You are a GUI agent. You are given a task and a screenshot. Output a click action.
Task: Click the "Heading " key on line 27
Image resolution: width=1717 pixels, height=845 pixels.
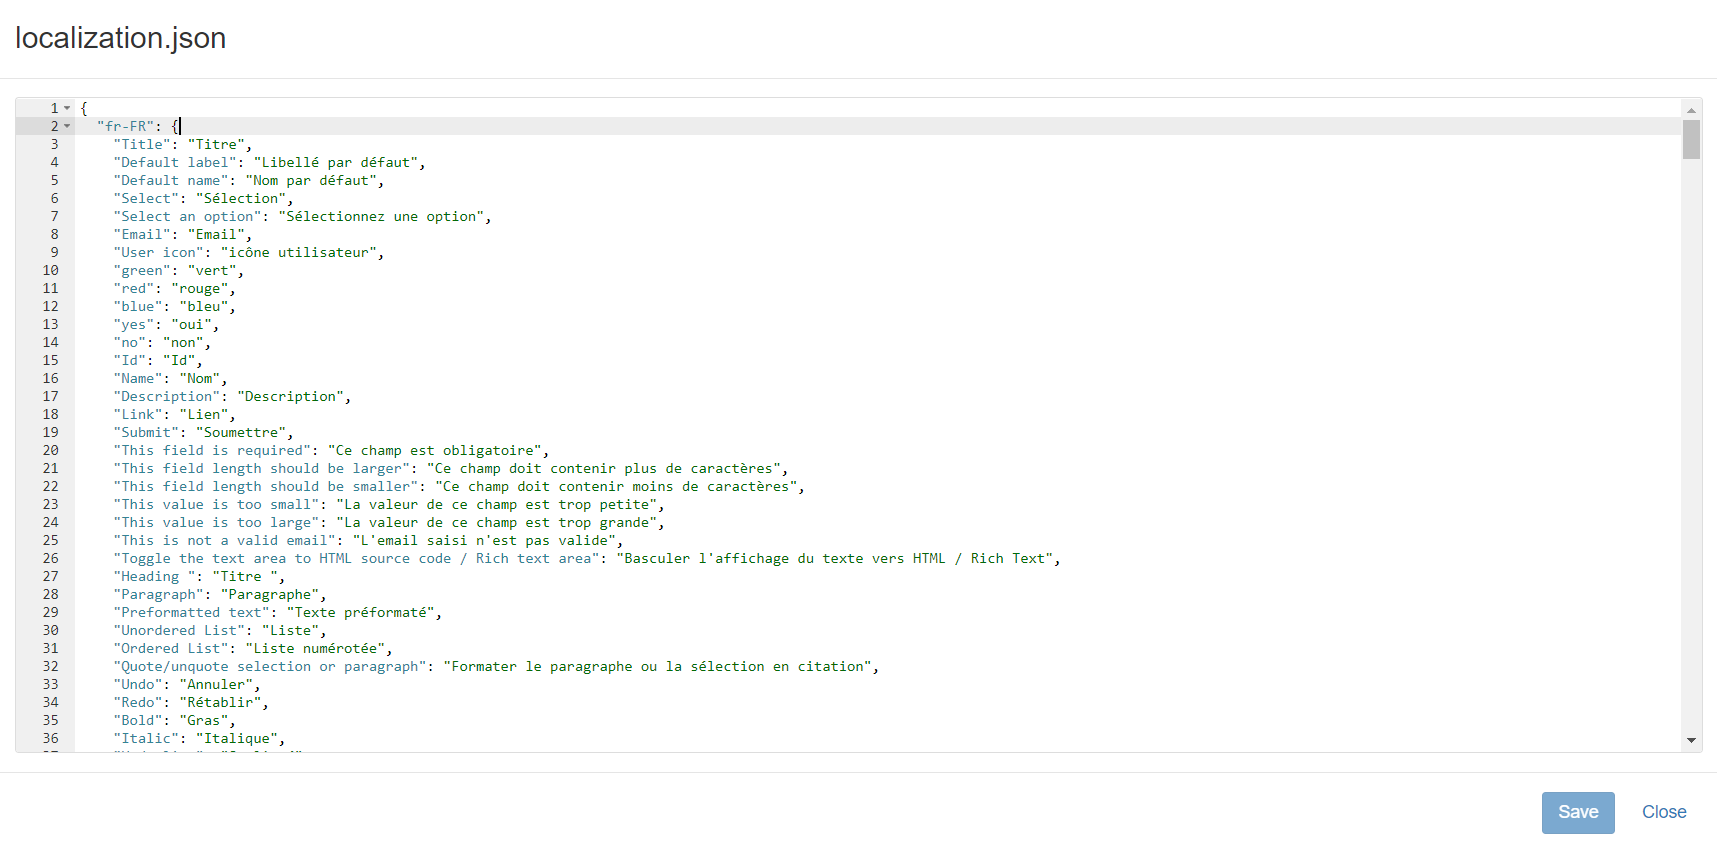coord(155,576)
